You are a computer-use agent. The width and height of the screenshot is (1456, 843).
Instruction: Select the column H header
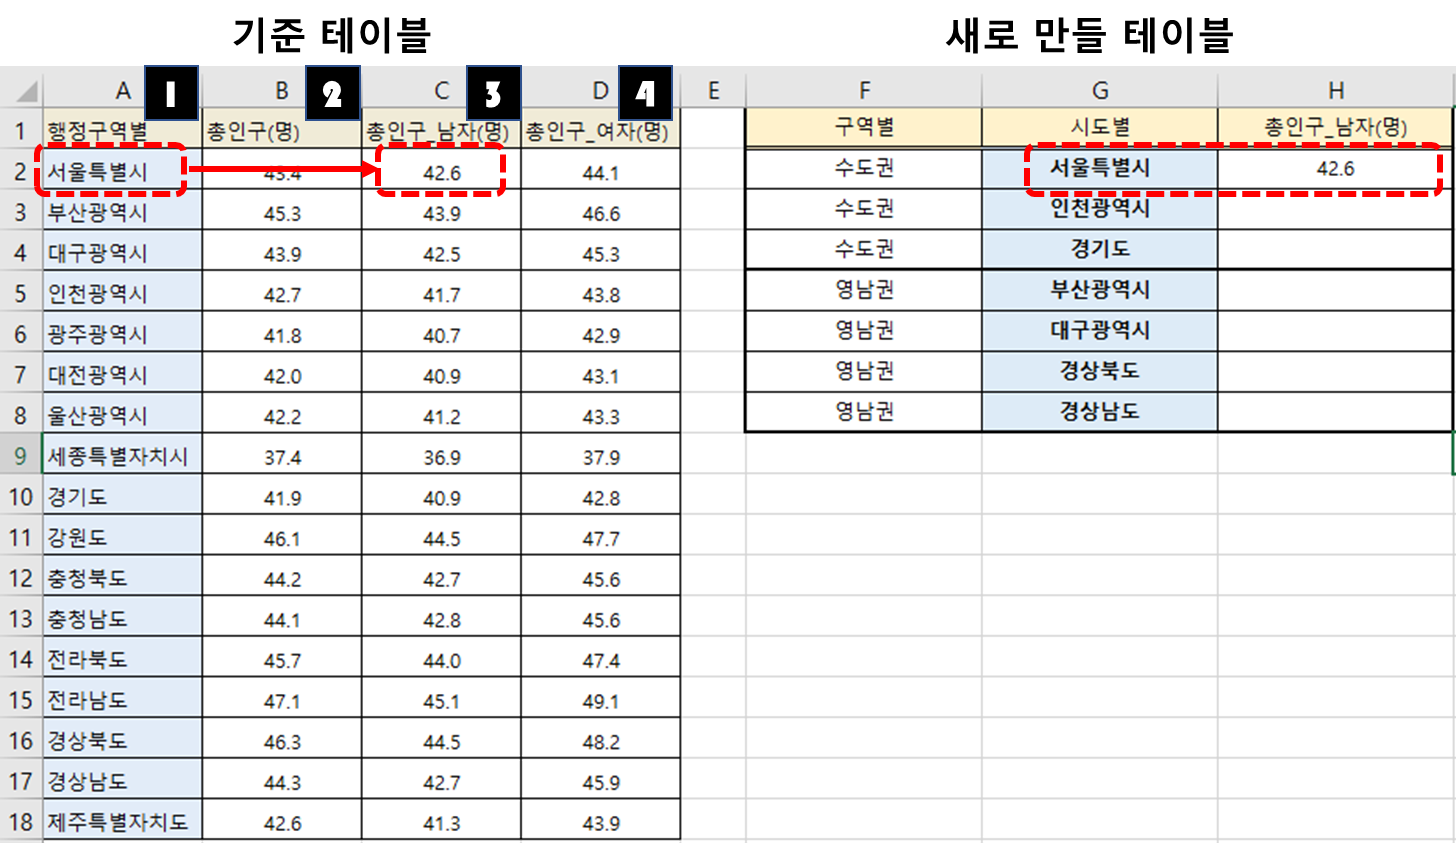coord(1335,89)
